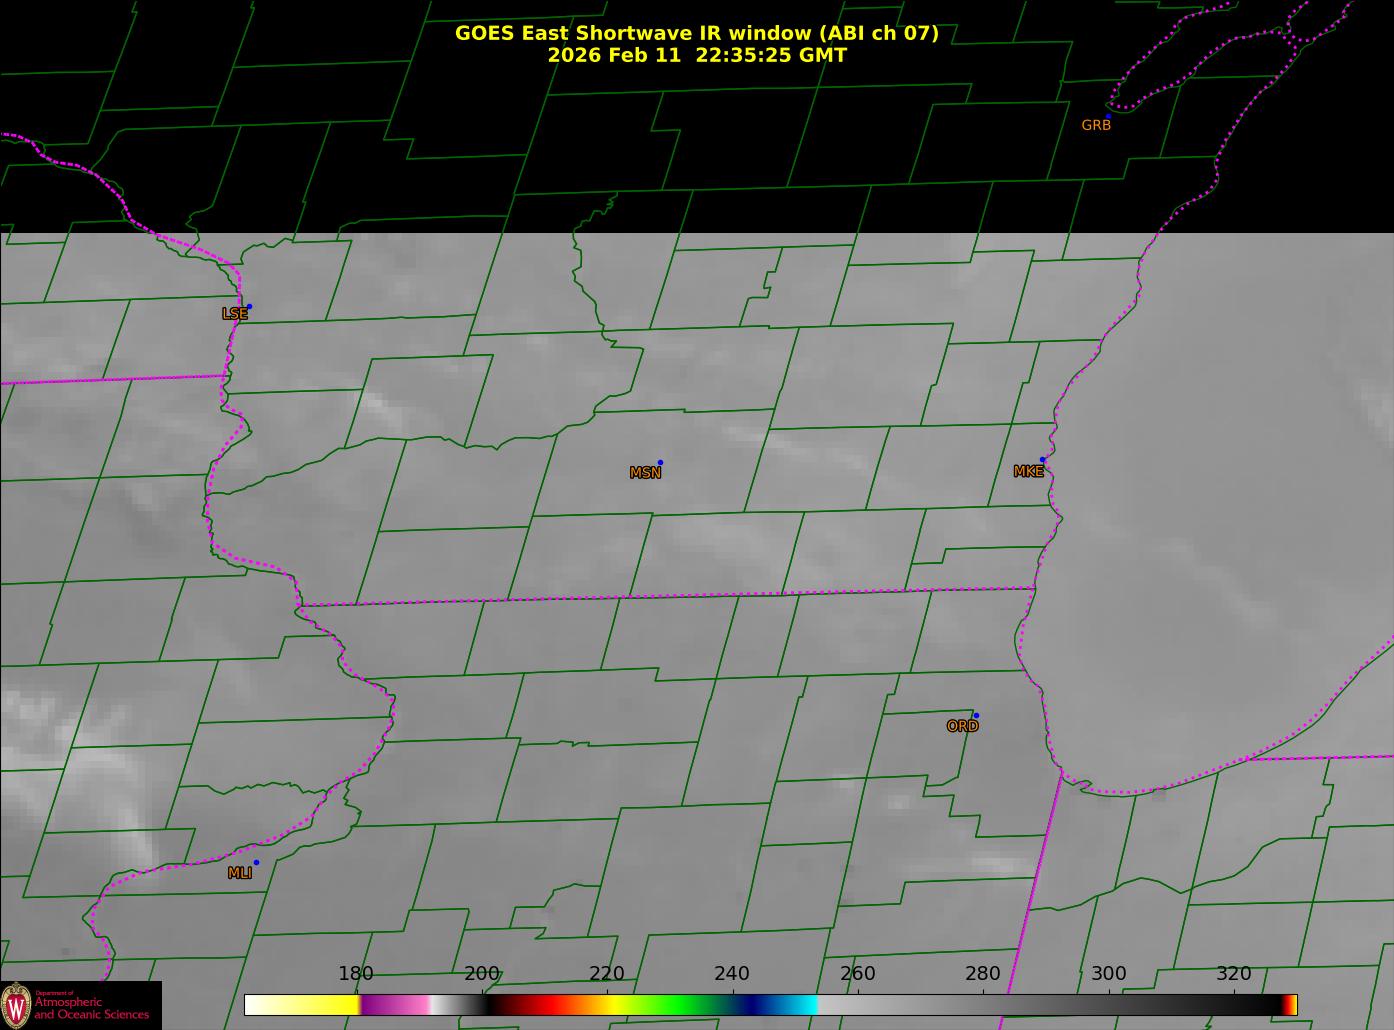
Task: Click the magenta segment near 180 on colorbar
Action: coord(395,1004)
